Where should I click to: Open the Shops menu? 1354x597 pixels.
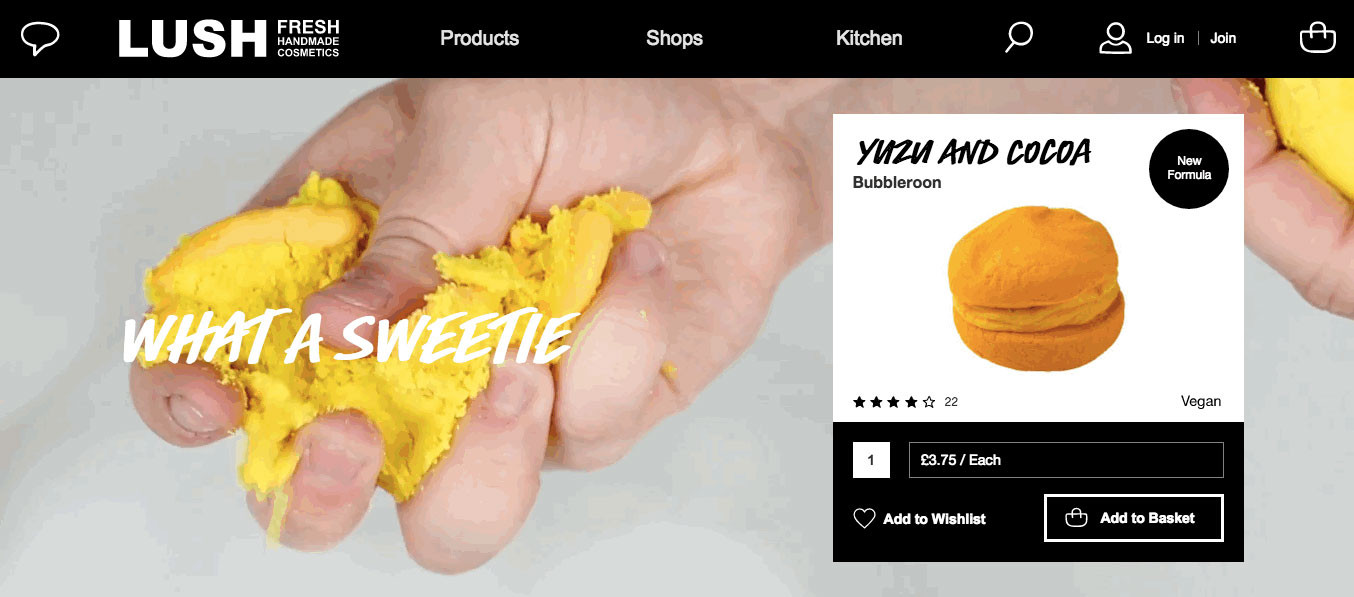[674, 39]
